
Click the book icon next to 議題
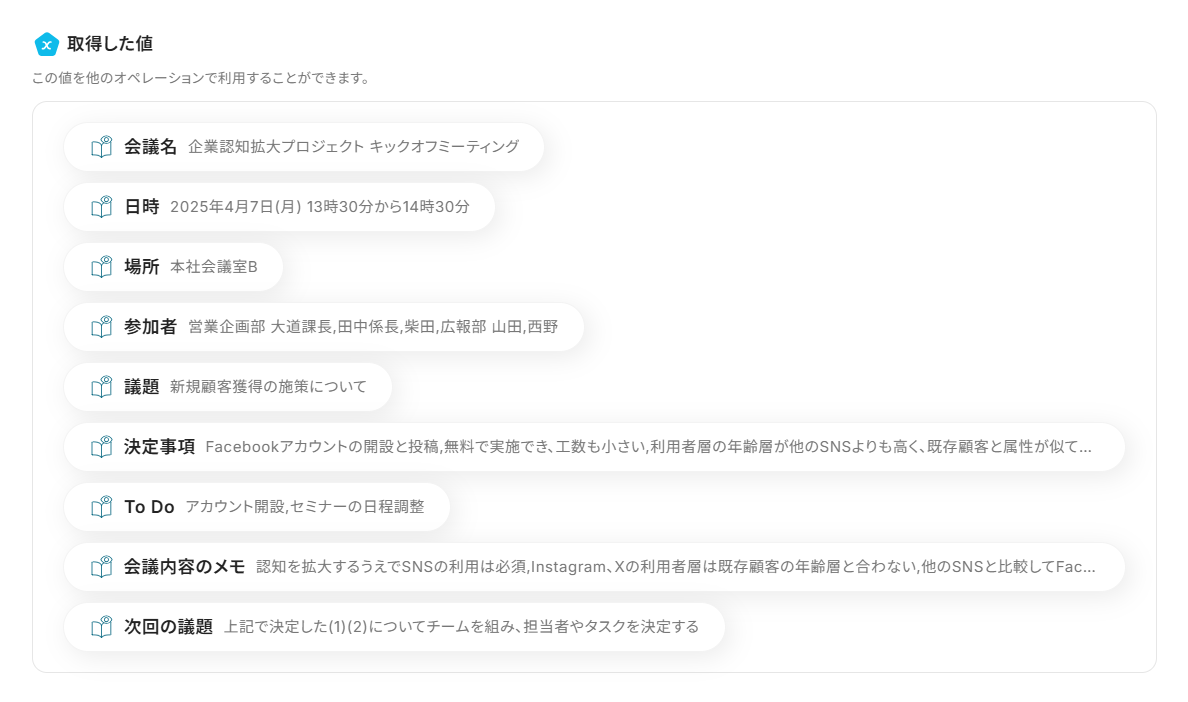pyautogui.click(x=101, y=387)
